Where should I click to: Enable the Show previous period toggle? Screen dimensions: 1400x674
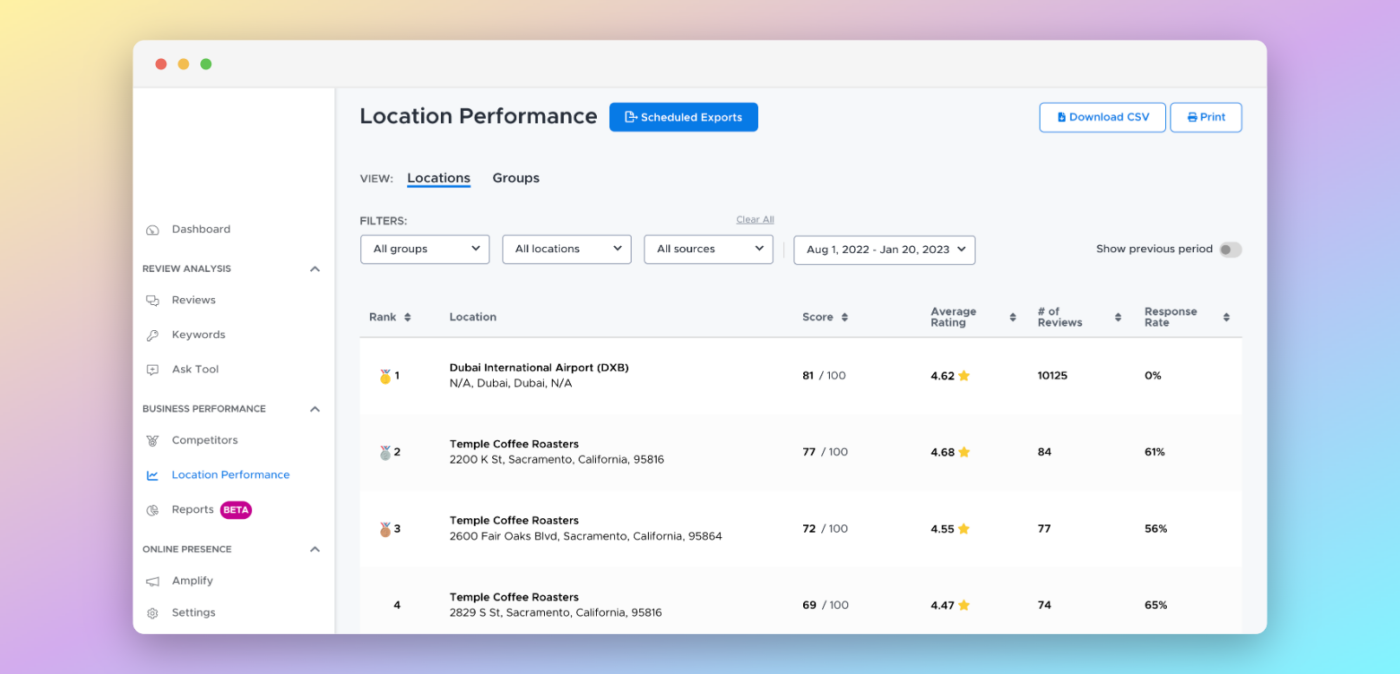tap(1231, 249)
